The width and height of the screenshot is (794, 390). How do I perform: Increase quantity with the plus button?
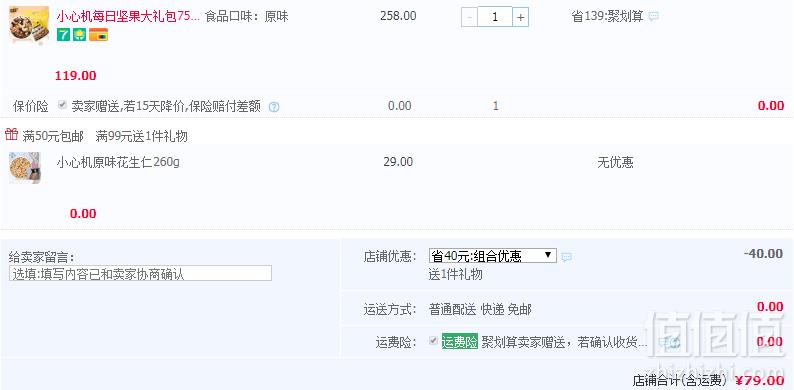(521, 18)
